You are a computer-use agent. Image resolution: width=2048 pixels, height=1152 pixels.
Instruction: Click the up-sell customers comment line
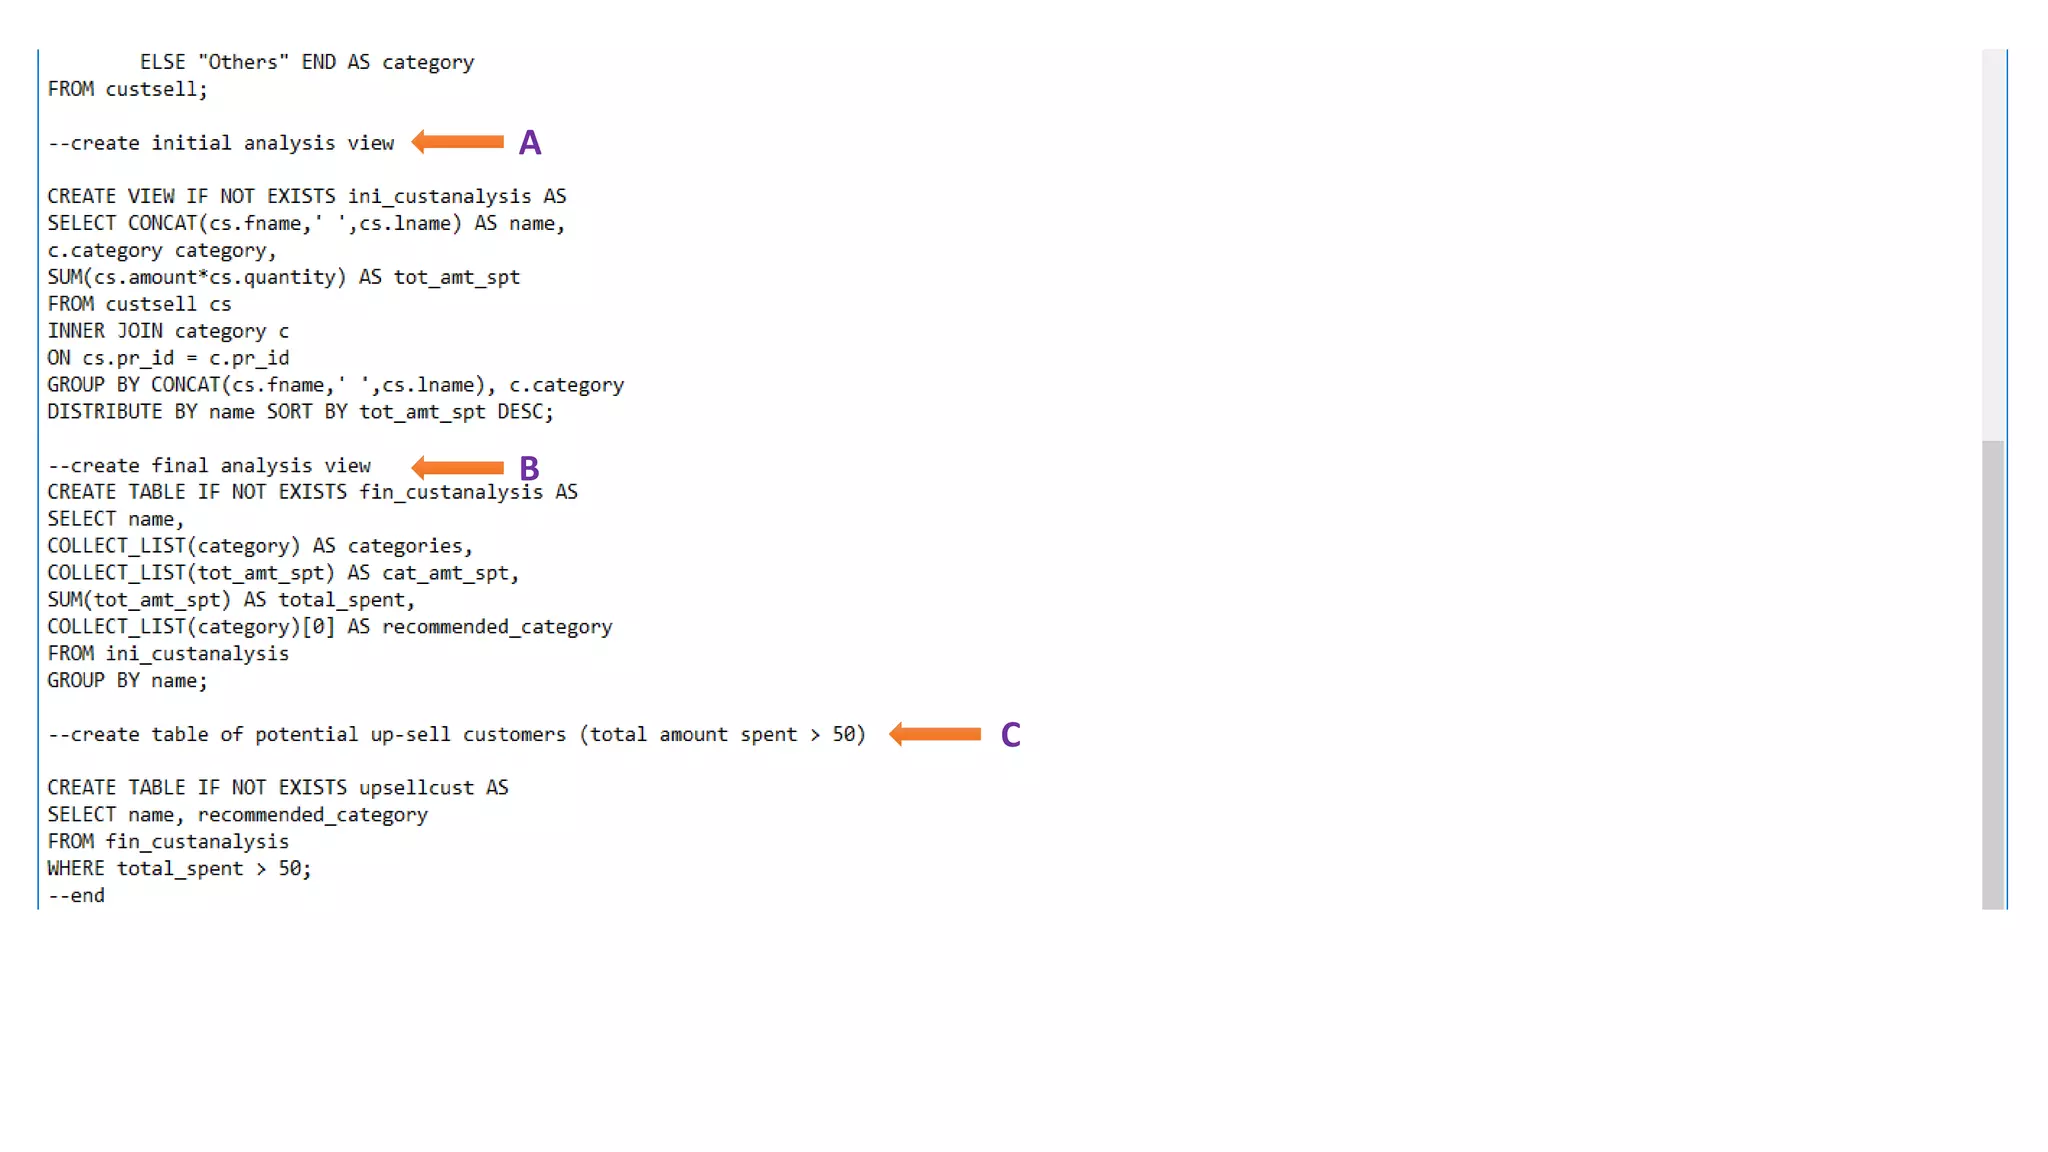[456, 735]
